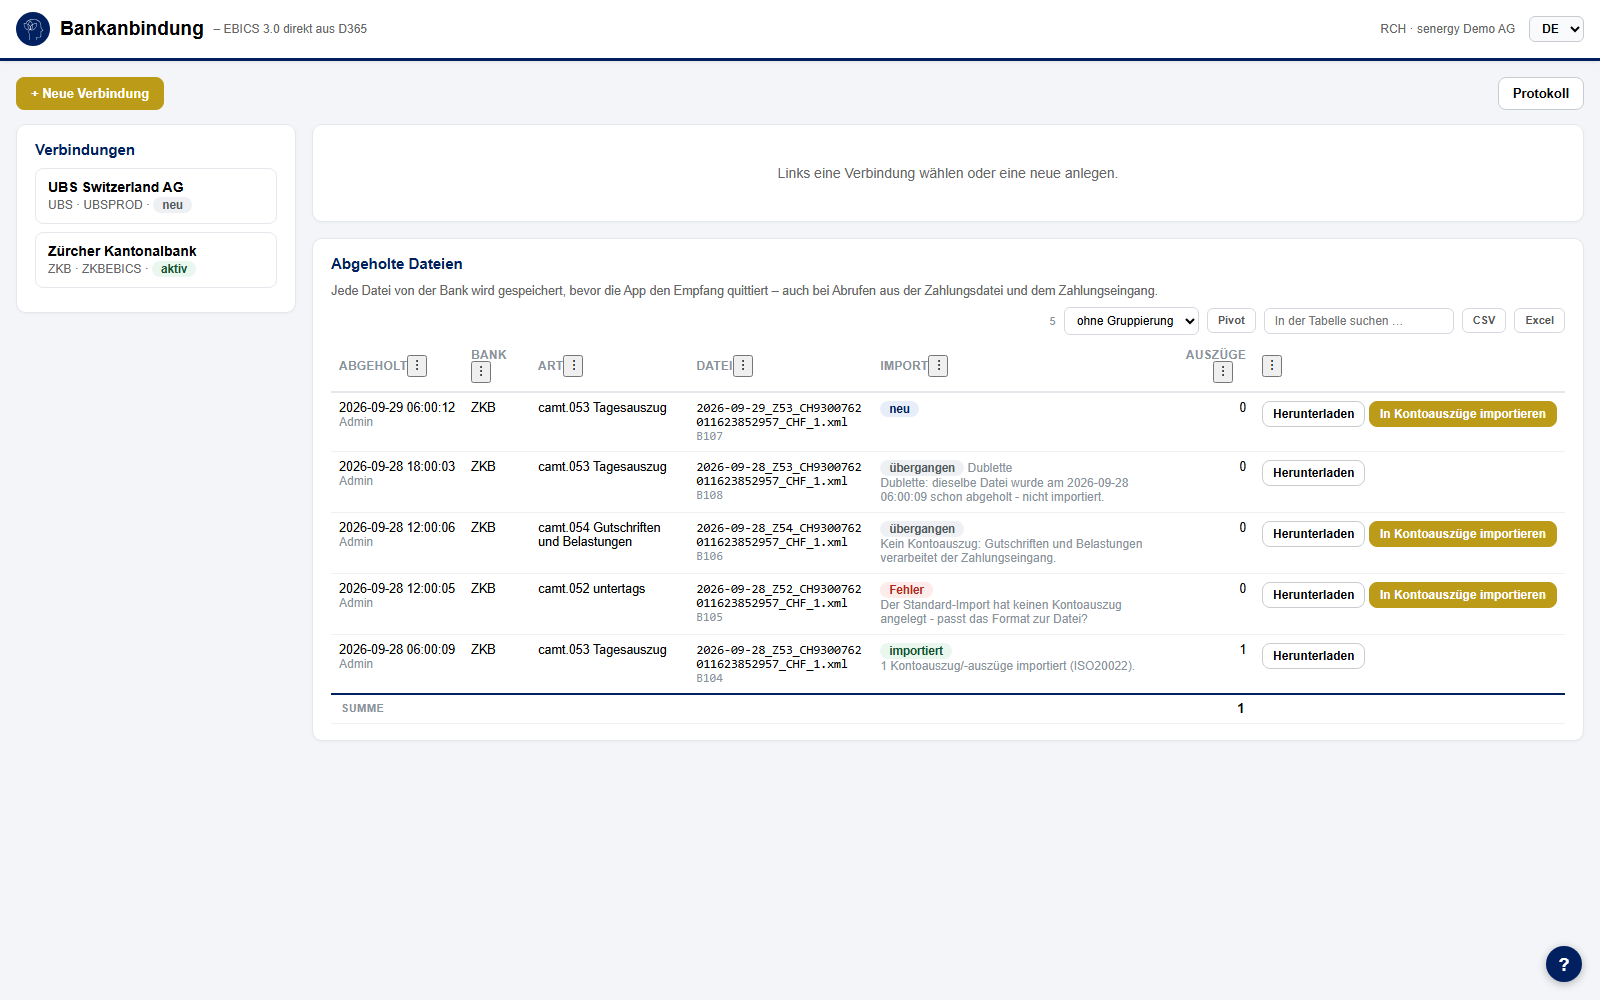This screenshot has width=1600, height=1000.
Task: Click timestamp 2026-09-28 18:00:03
Action: 397,467
